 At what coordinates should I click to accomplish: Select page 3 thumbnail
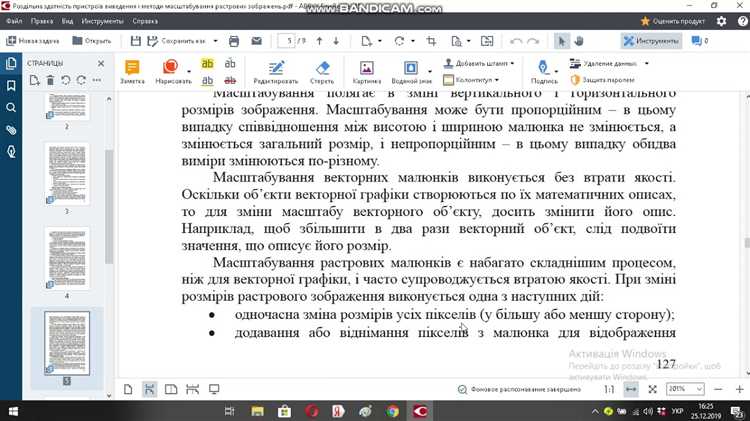pos(67,175)
